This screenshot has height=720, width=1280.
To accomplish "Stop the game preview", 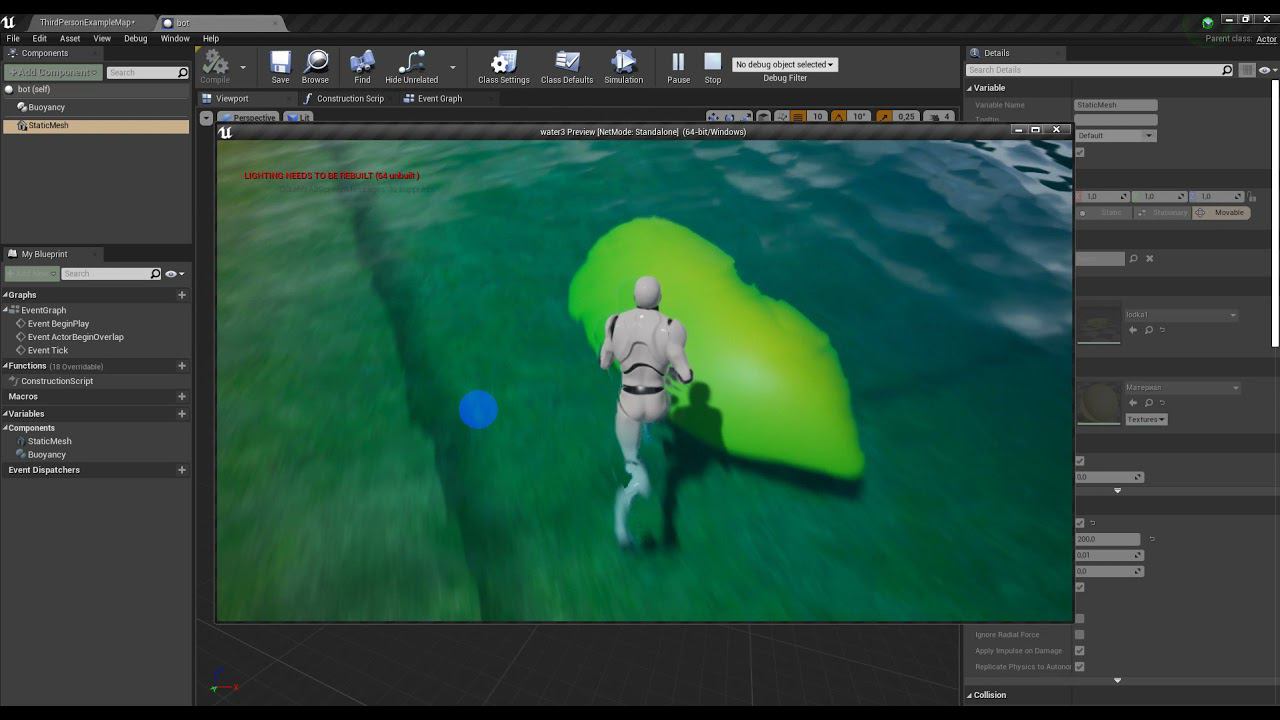I will [x=712, y=67].
